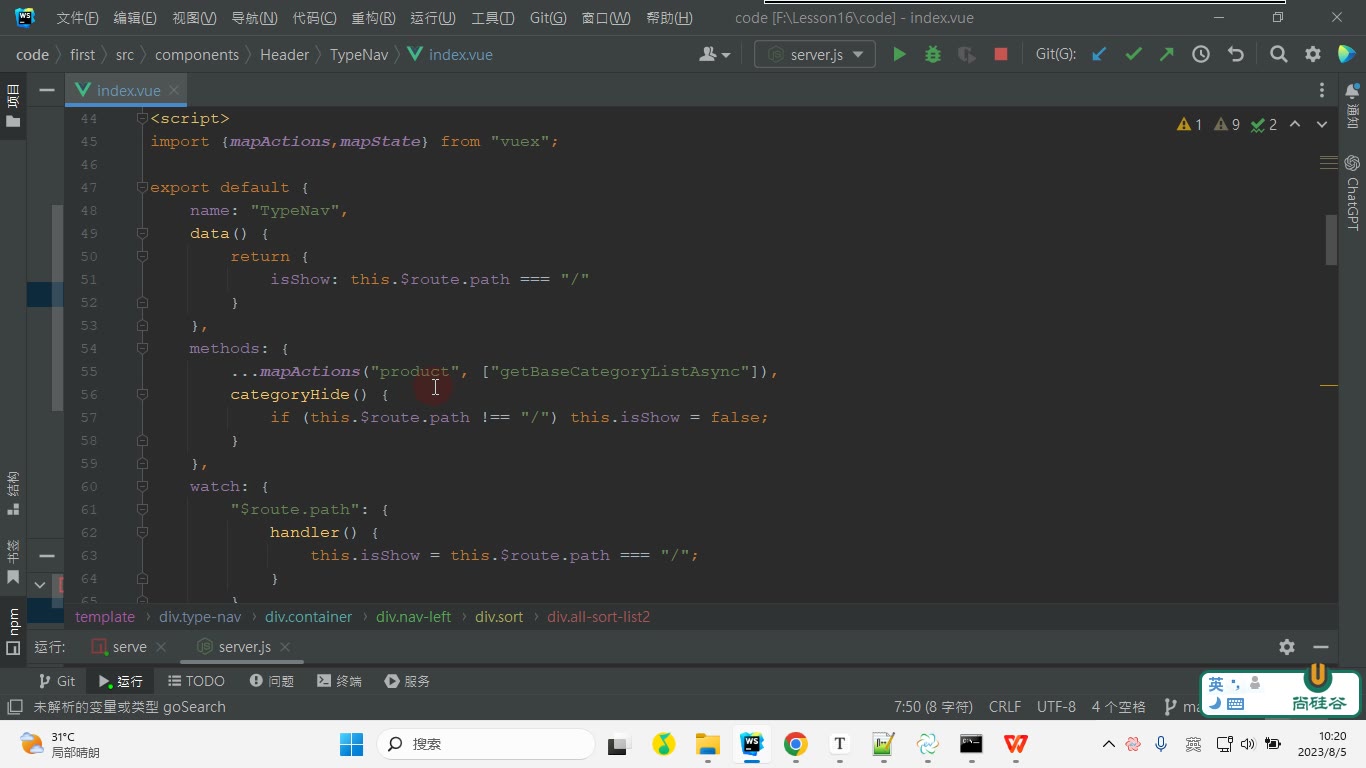Open Search Everywhere magnifier icon

pyautogui.click(x=1278, y=55)
